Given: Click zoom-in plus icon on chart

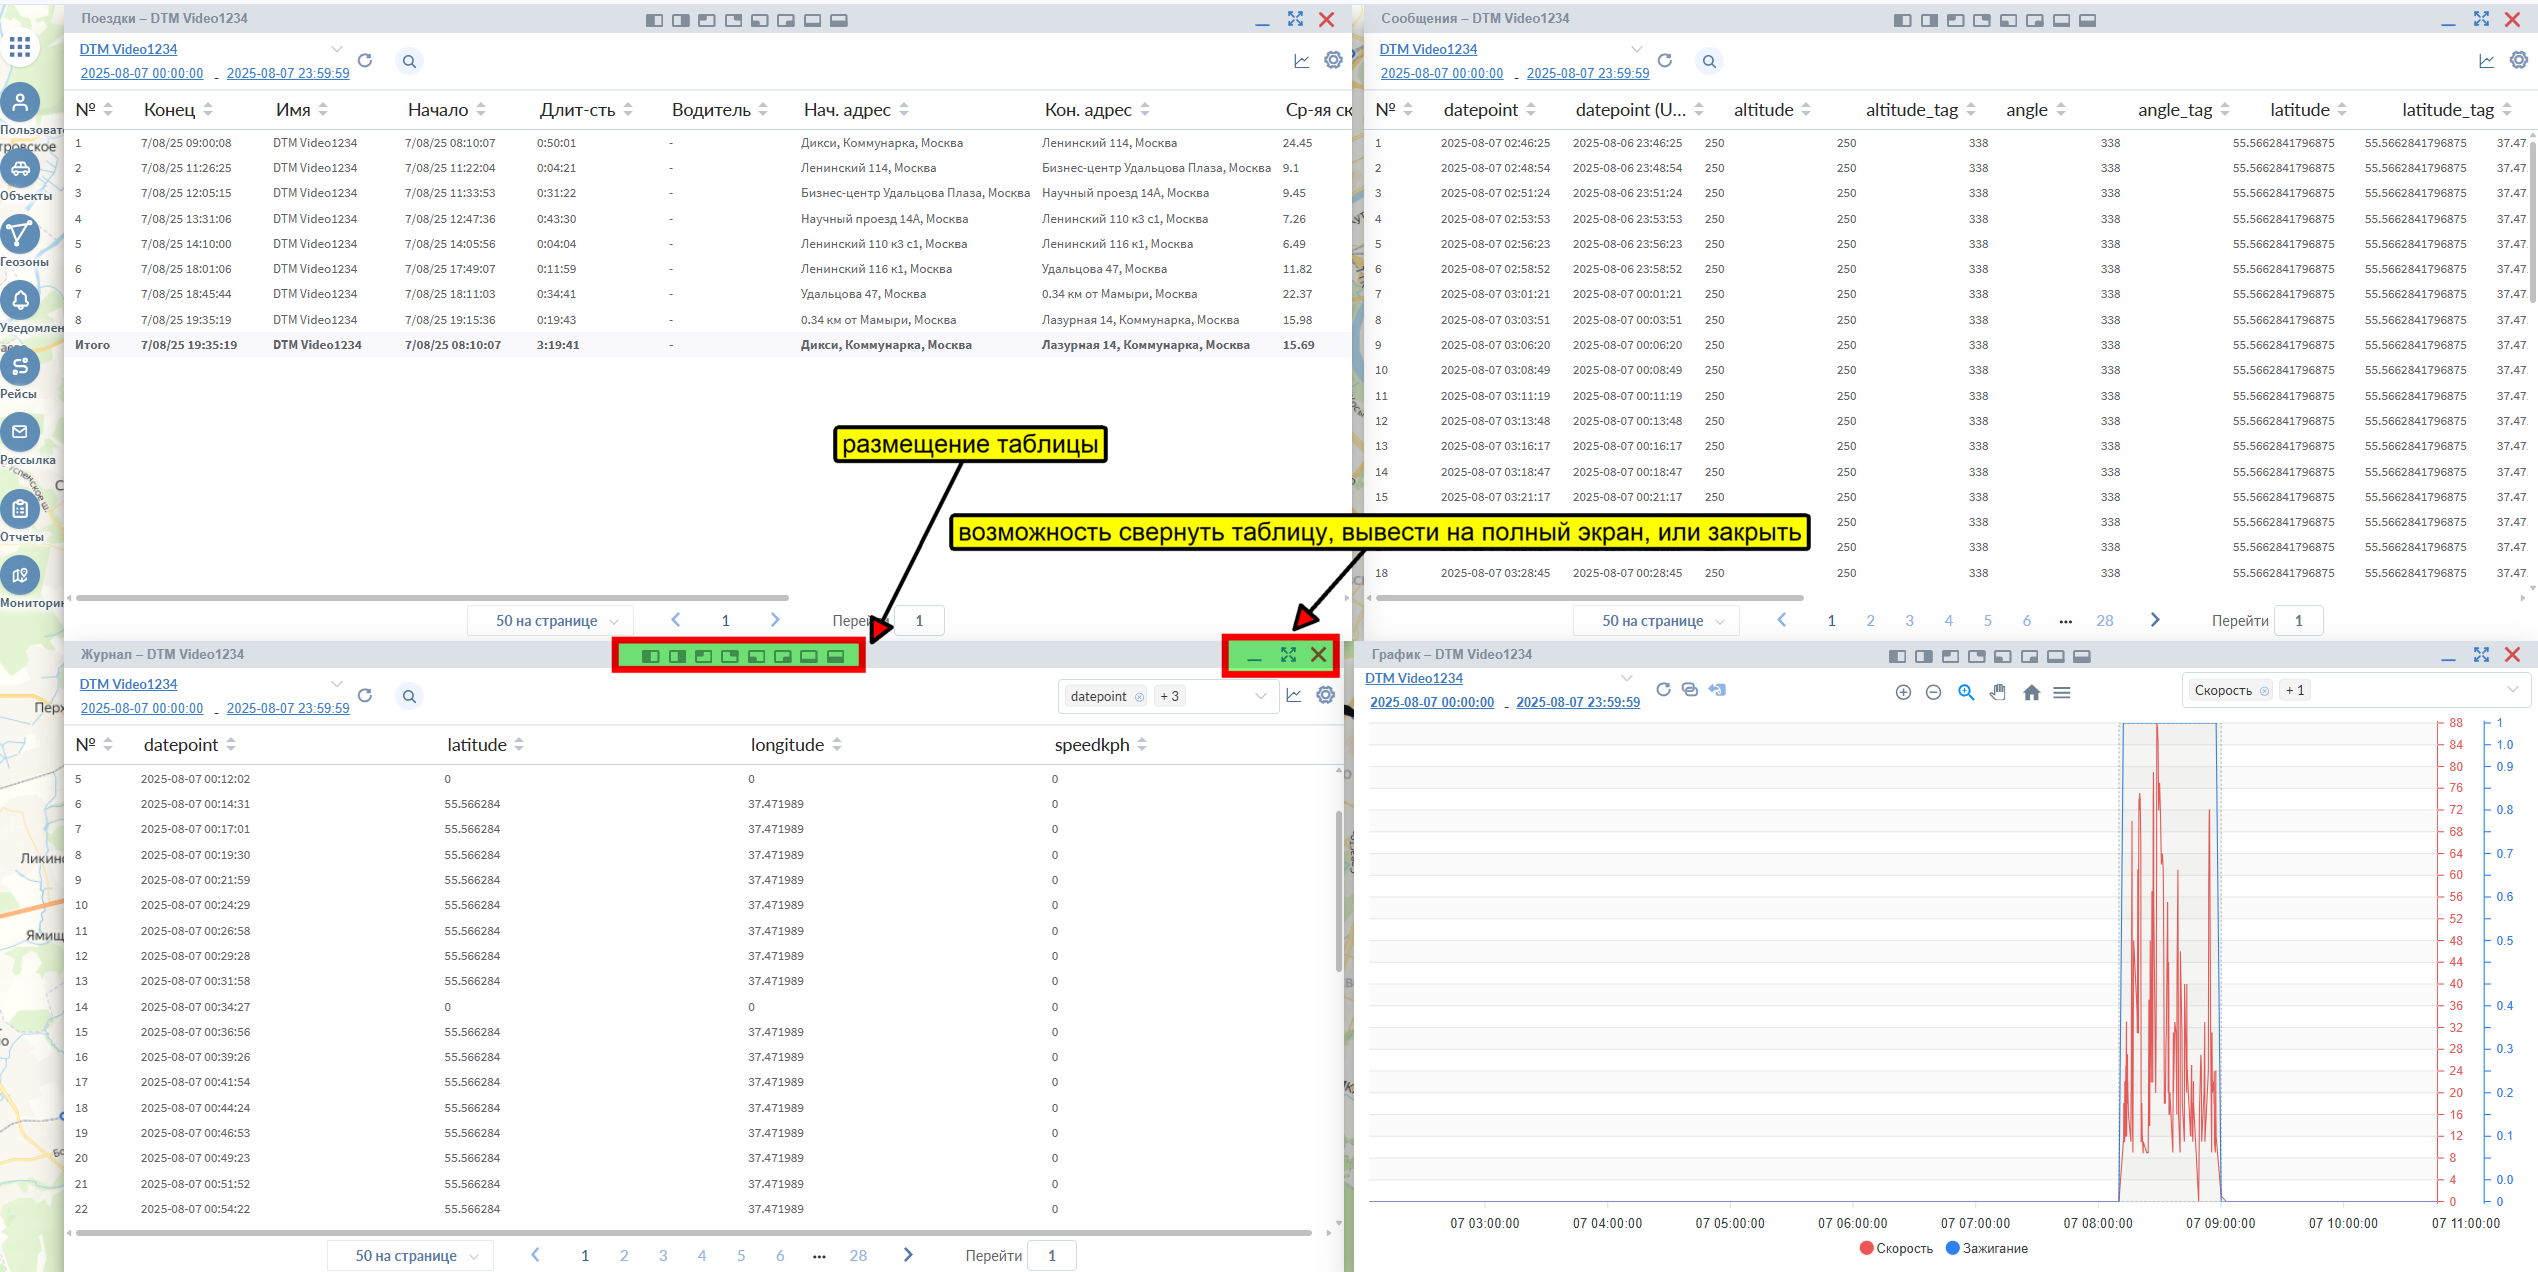Looking at the screenshot, I should point(1903,692).
